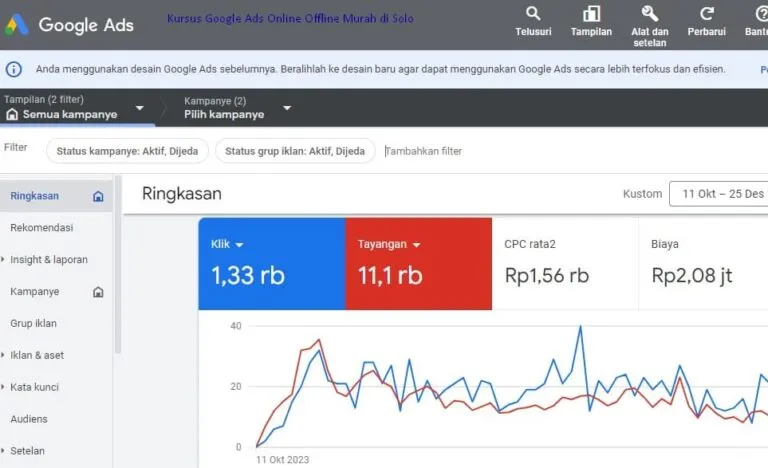Click Status kampanye: Aktif, Dijeda filter chip
This screenshot has height=468, width=768.
pyautogui.click(x=127, y=151)
